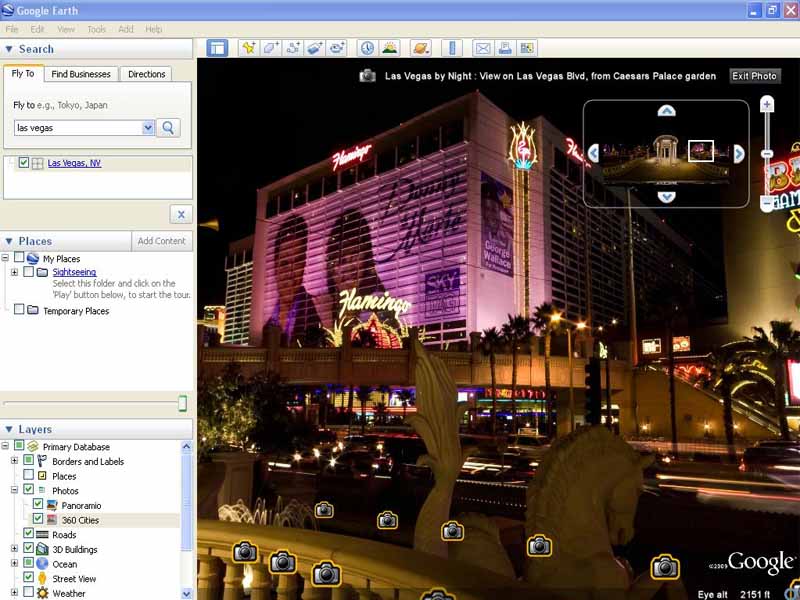This screenshot has height=600, width=800.
Task: Click the Email envelope toolbar icon
Action: pyautogui.click(x=483, y=48)
